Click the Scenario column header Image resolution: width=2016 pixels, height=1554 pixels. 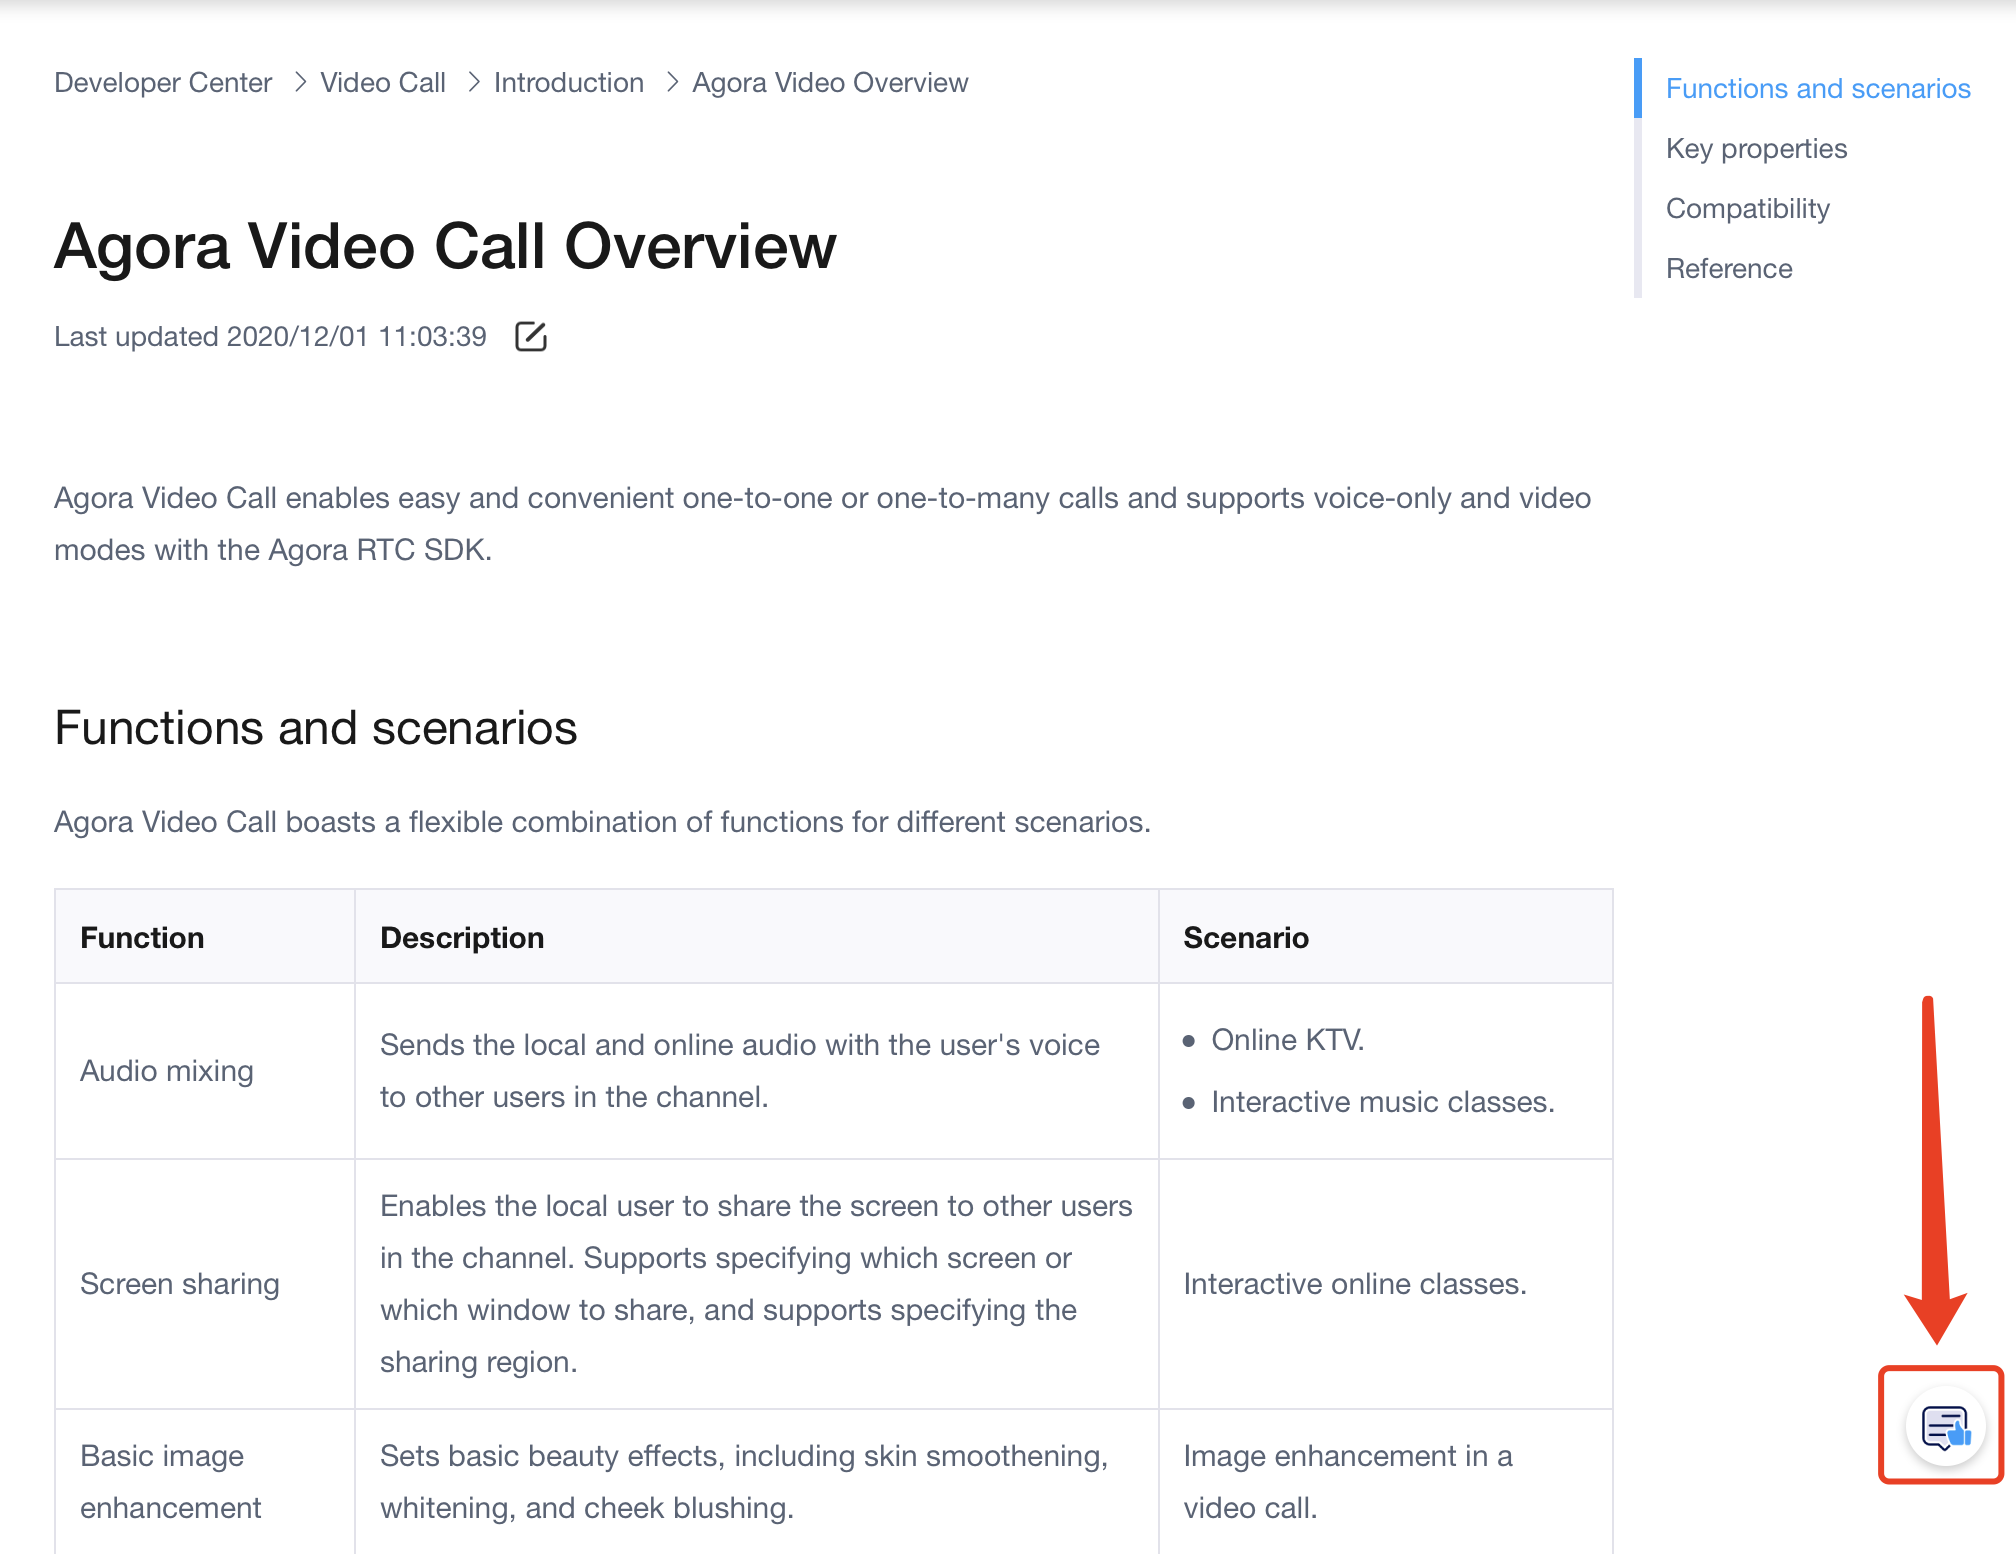(1245, 938)
